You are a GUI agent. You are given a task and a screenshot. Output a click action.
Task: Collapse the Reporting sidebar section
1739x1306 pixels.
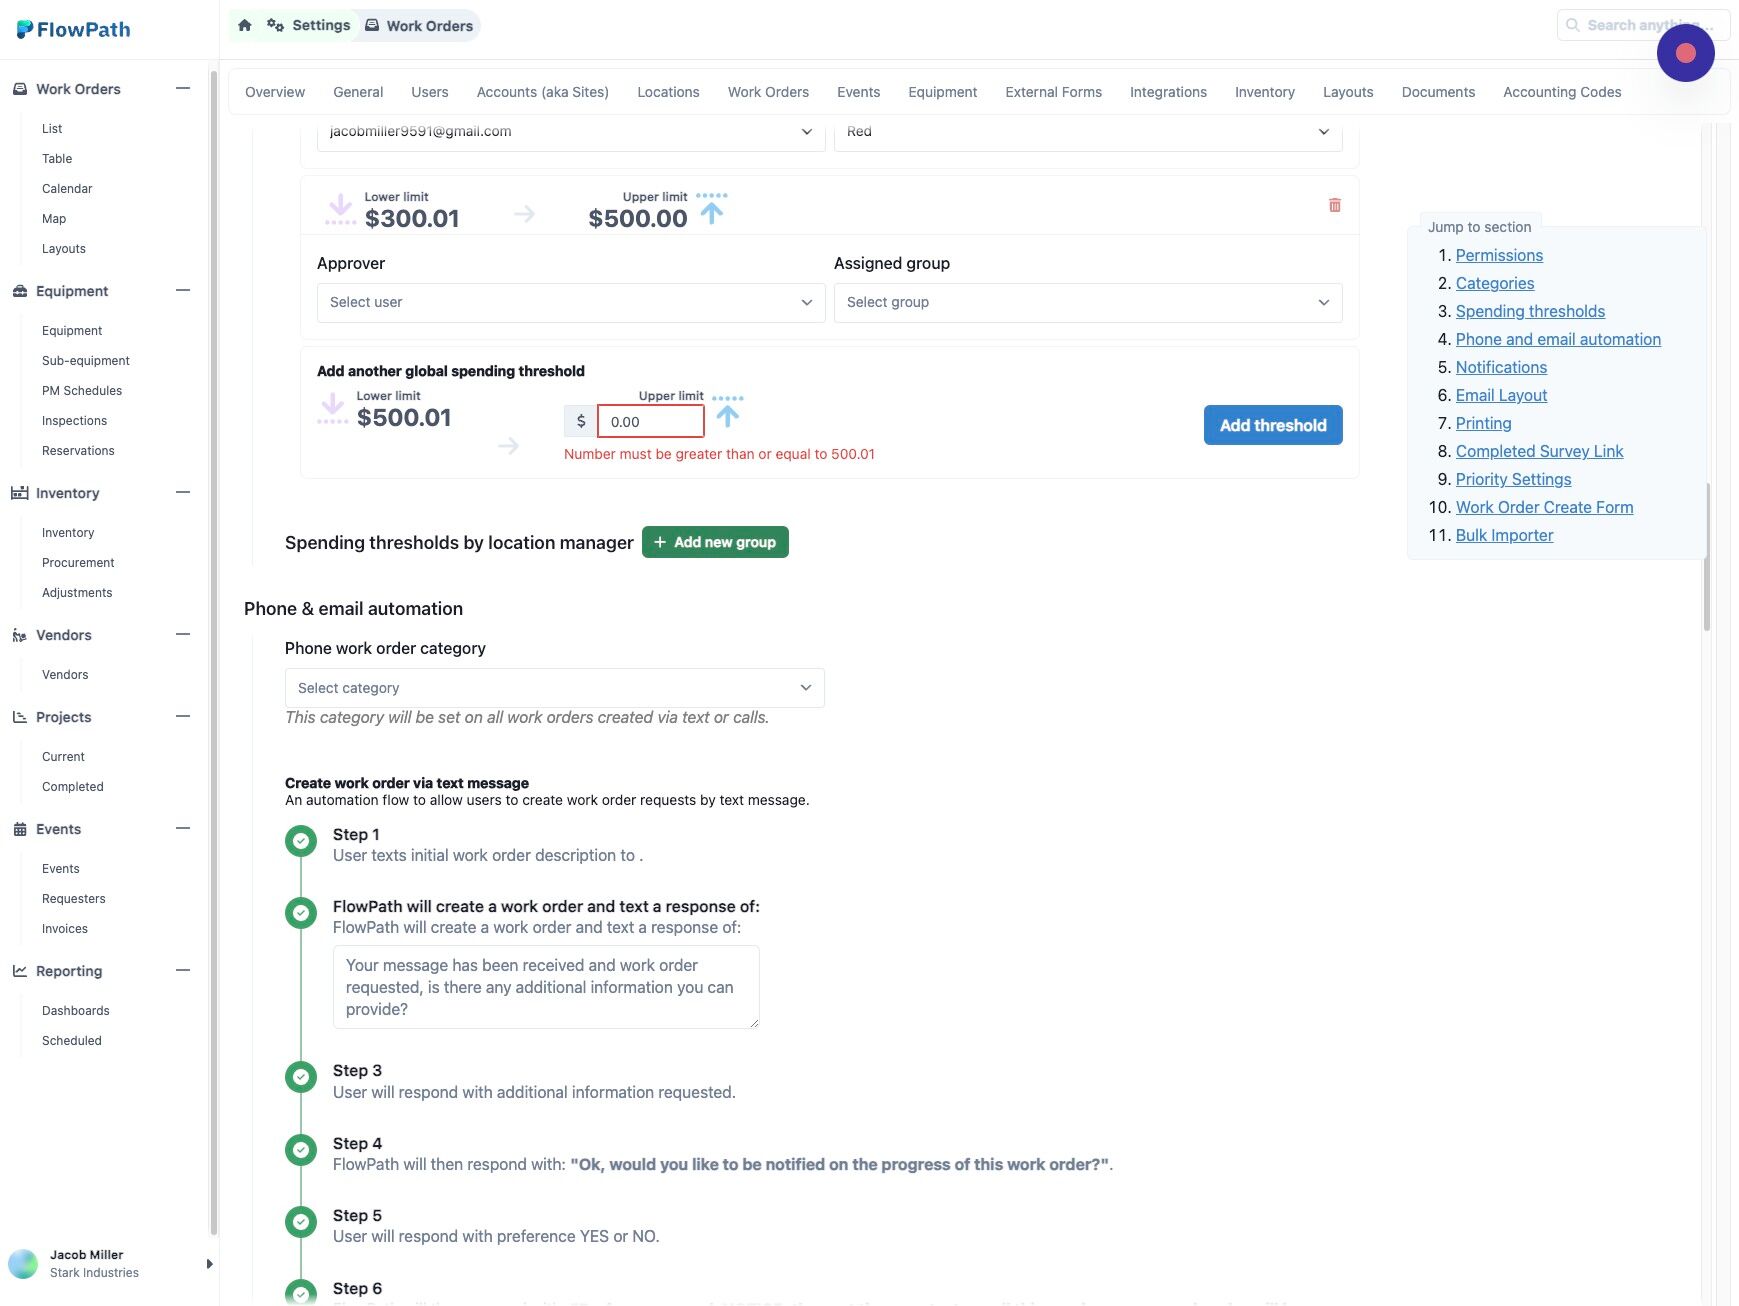pos(183,970)
